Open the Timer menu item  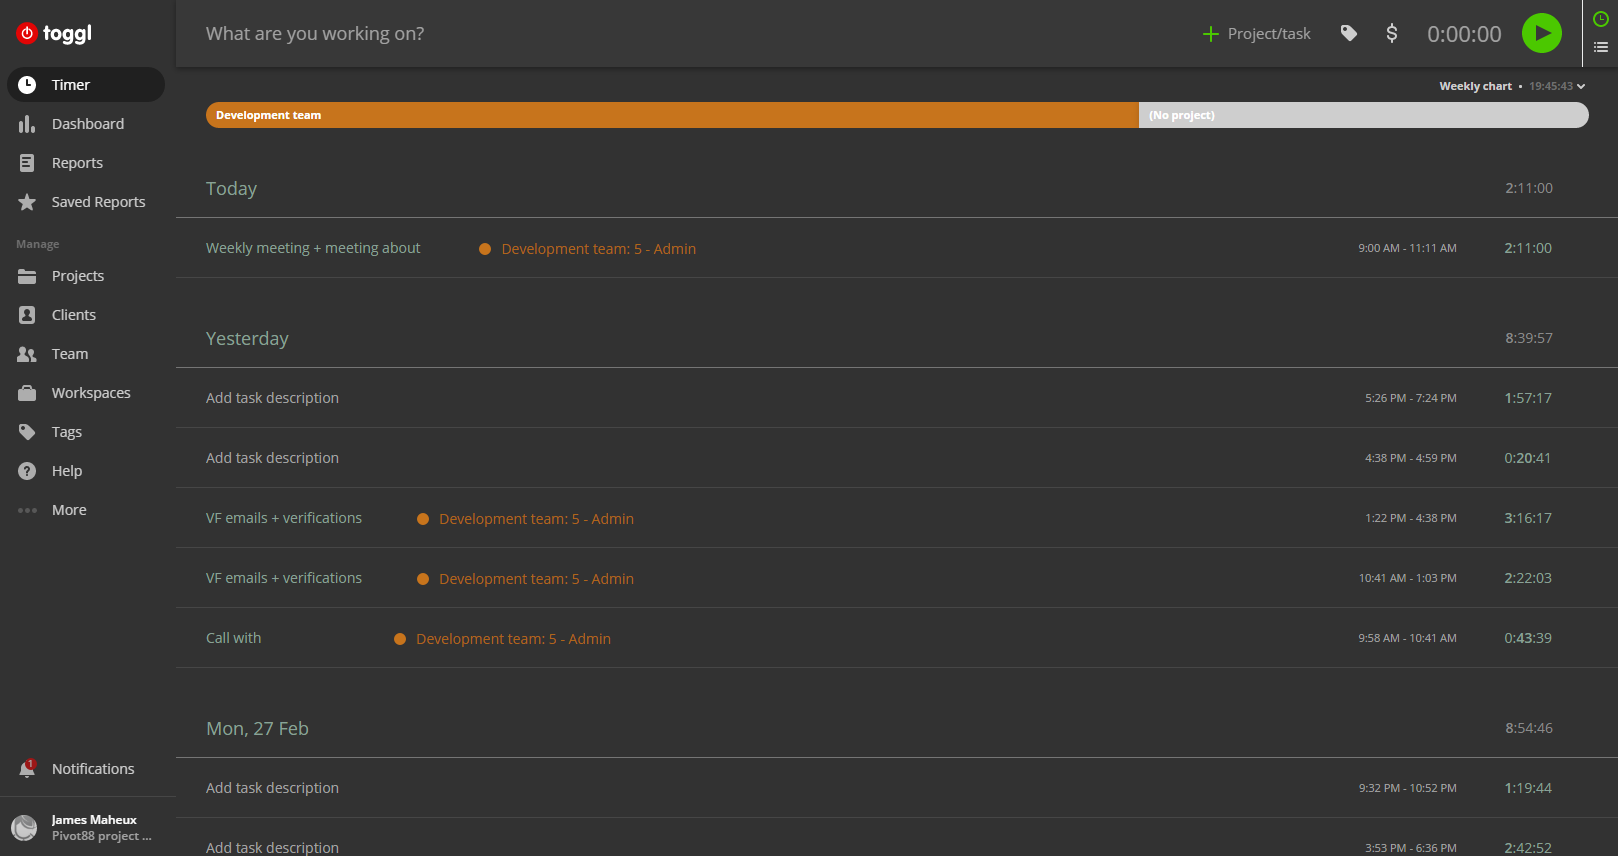coord(86,85)
